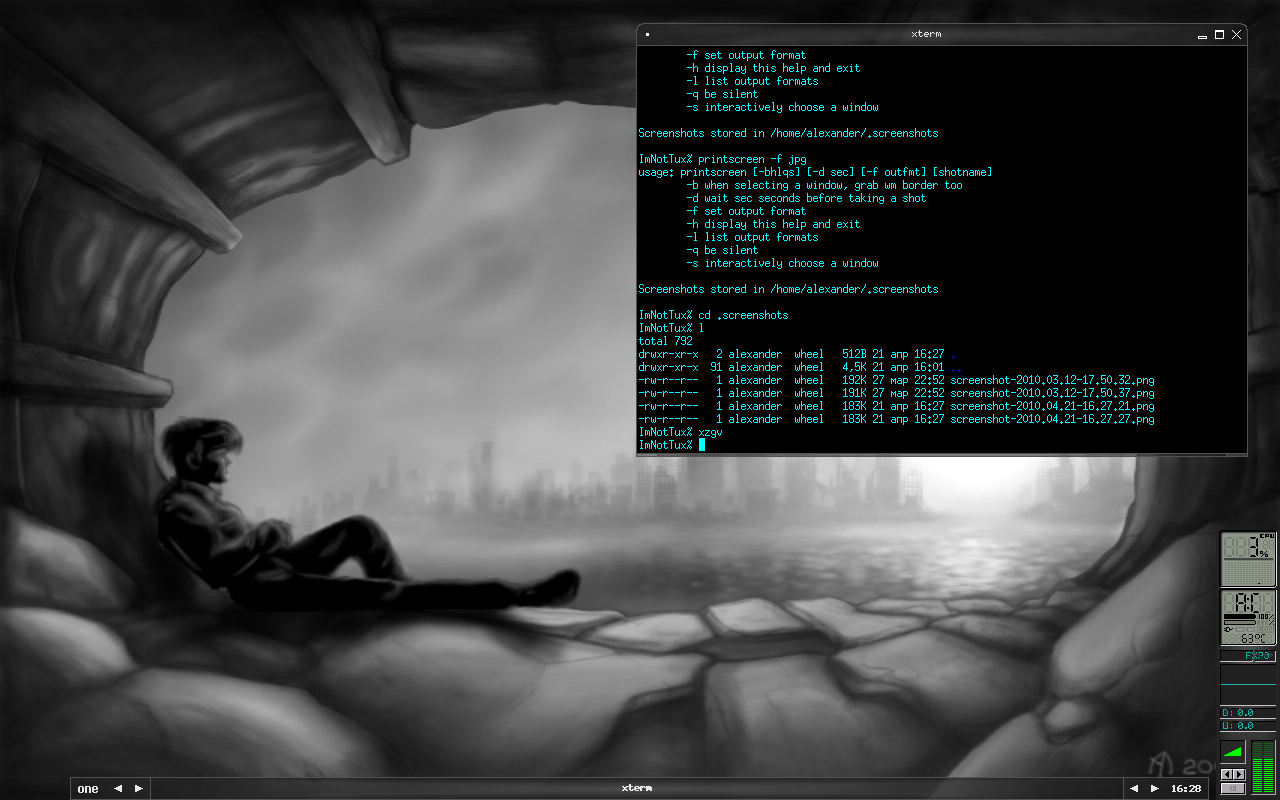Click the '191K' file size value
Image resolution: width=1280 pixels, height=800 pixels.
854,393
